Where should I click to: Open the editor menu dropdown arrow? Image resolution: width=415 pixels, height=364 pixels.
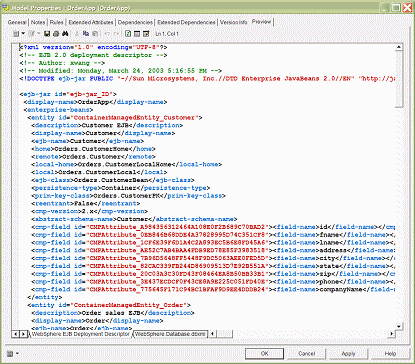[23, 33]
